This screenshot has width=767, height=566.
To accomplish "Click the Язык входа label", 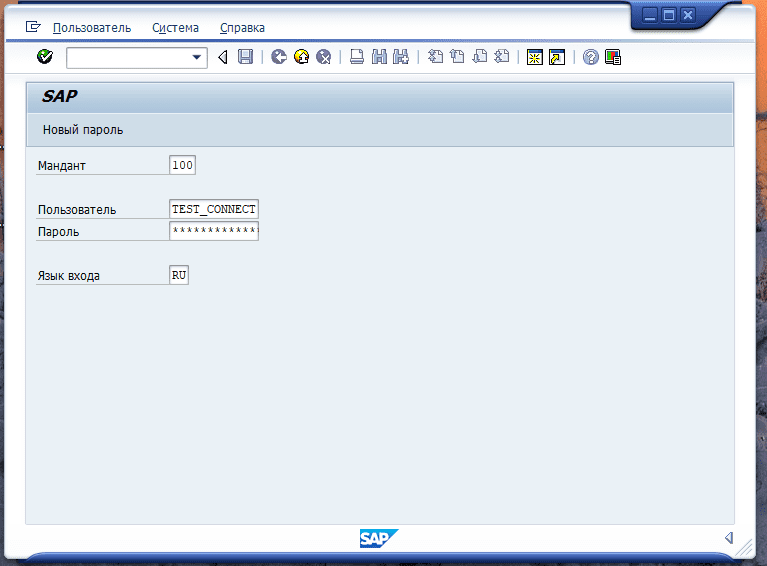I will click(x=68, y=276).
